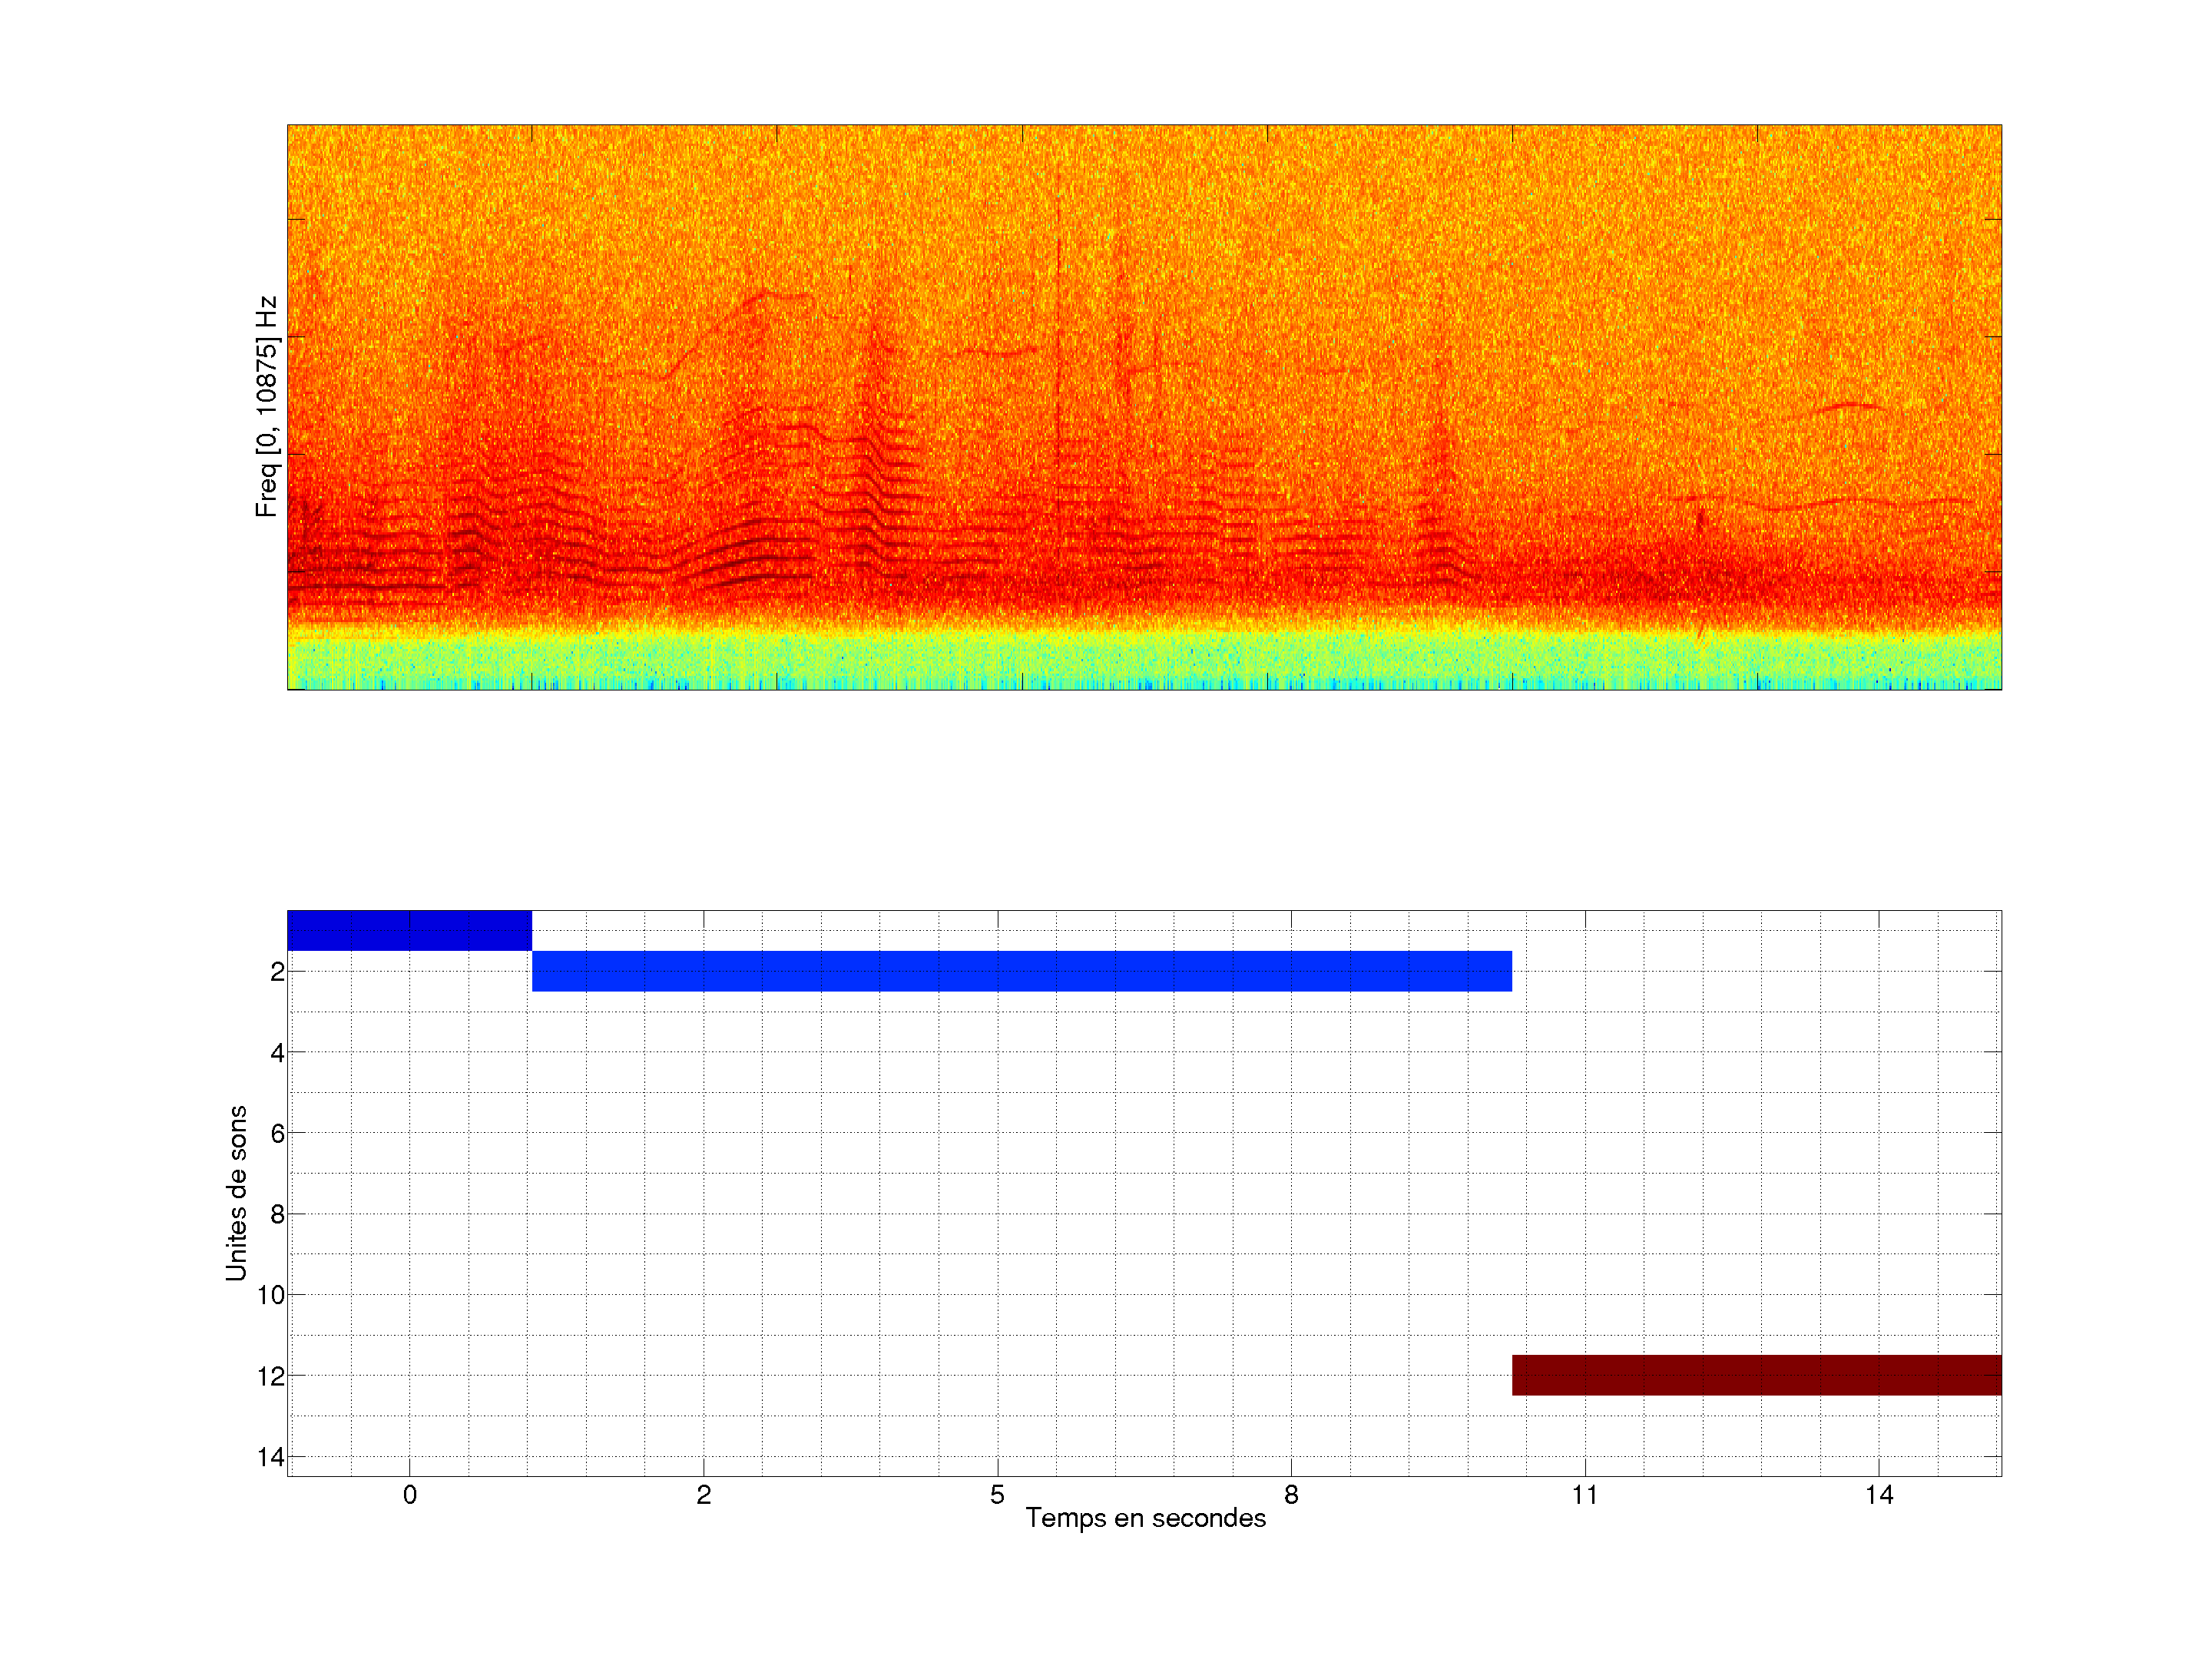Click tick label 0 on the time axis

(x=410, y=1495)
